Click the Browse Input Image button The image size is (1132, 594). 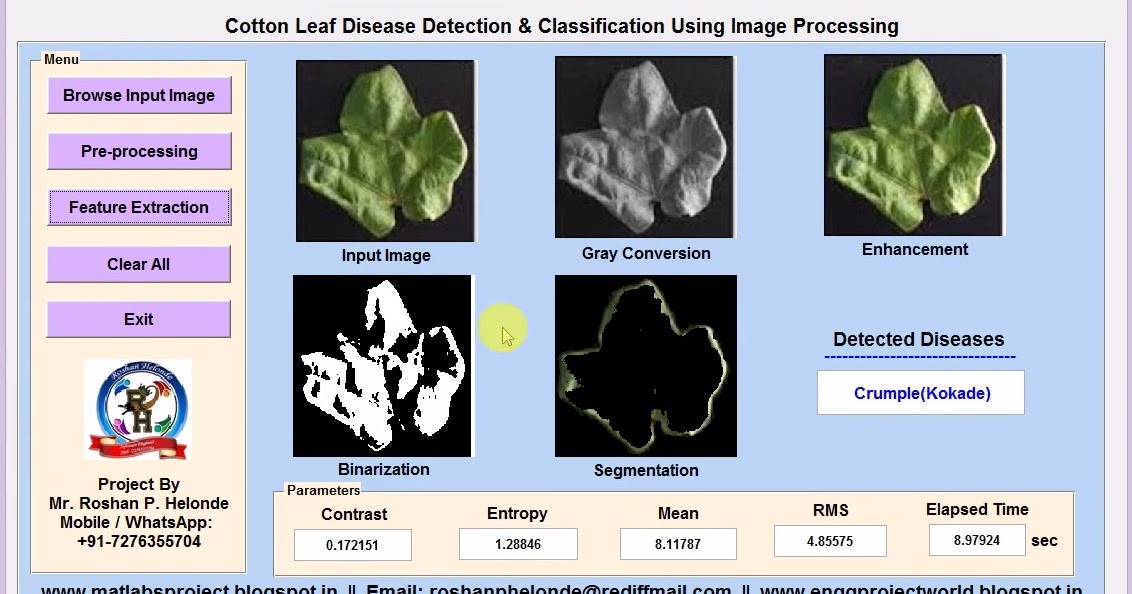click(x=138, y=95)
